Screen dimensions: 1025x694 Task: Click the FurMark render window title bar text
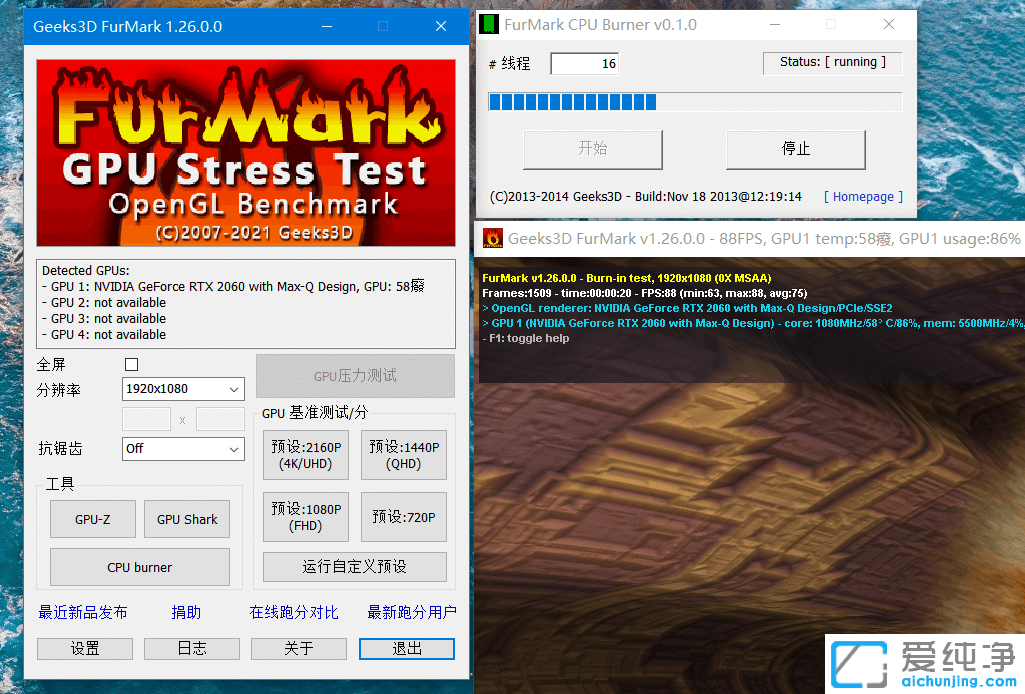click(764, 239)
